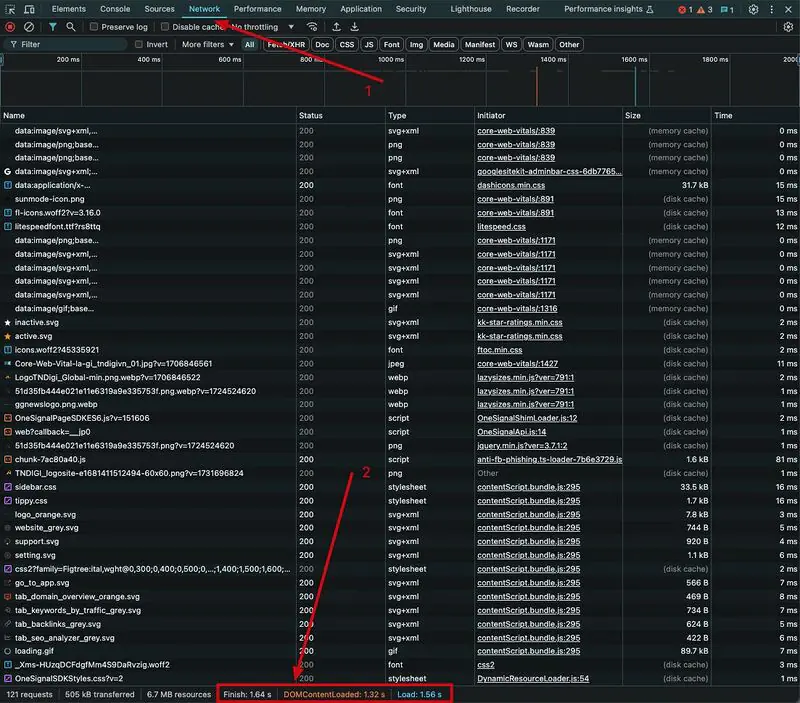The width and height of the screenshot is (800, 703).
Task: Export HAR file download icon
Action: [355, 27]
